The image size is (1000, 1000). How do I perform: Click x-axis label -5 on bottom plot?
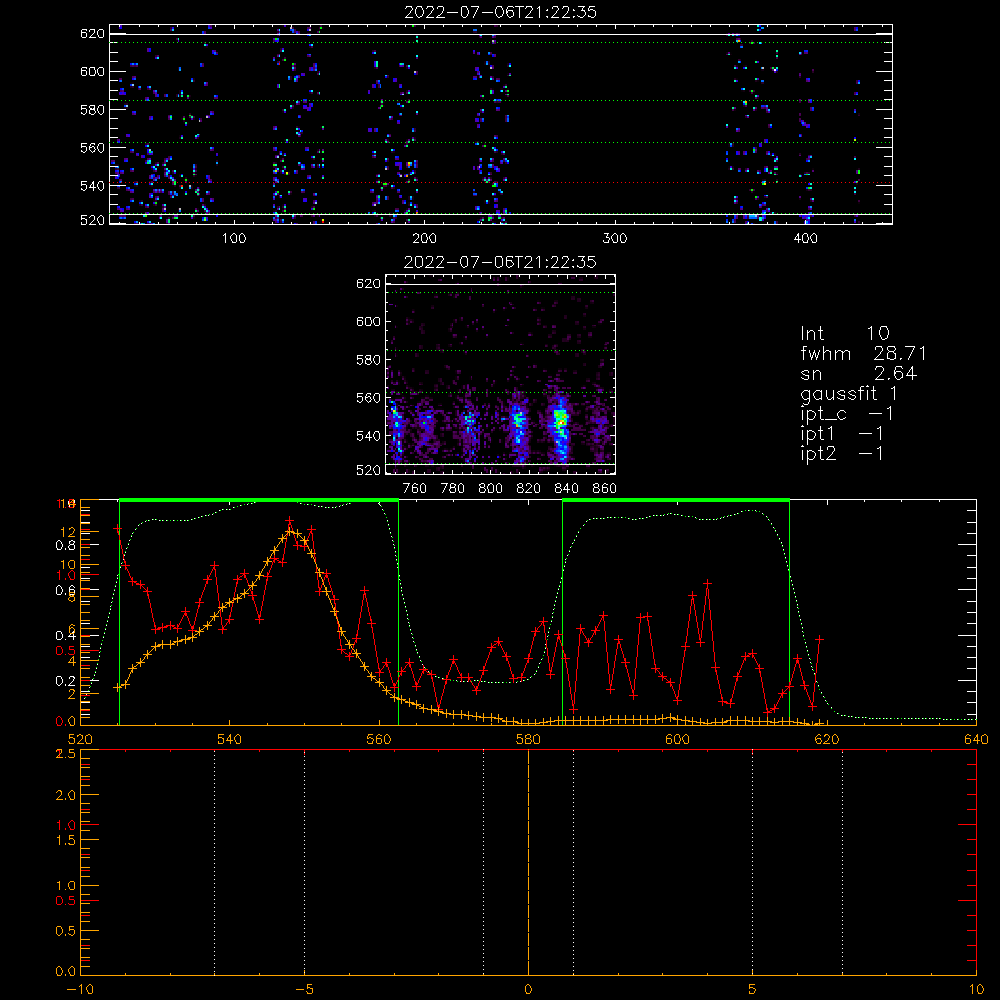click(305, 990)
